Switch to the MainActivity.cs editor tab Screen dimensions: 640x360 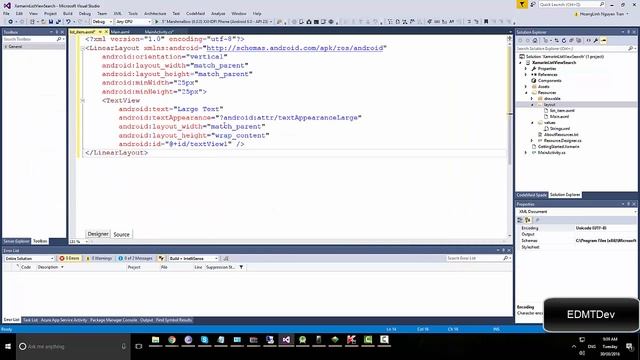159,32
